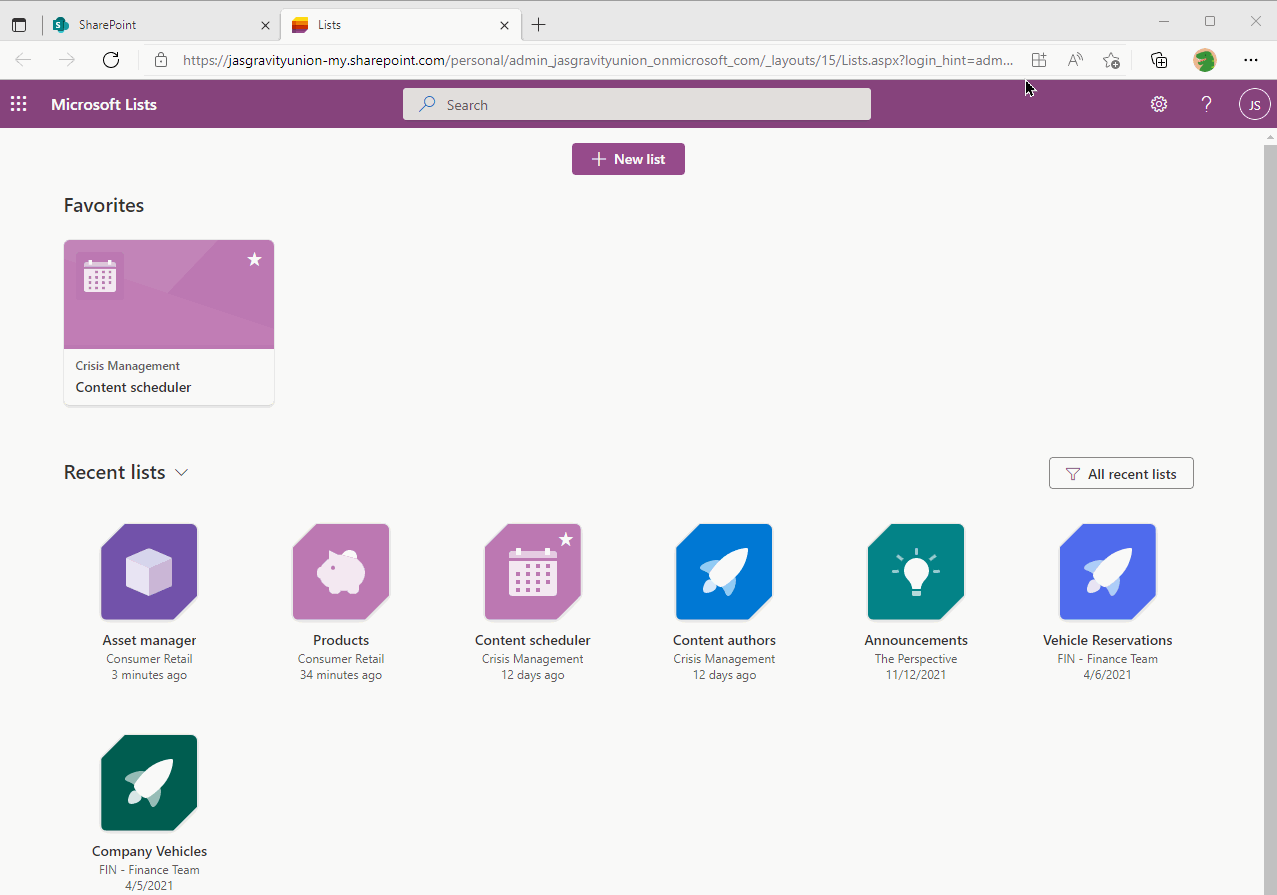Click the Announcements list name
Screen dimensions: 1277x895
point(916,640)
